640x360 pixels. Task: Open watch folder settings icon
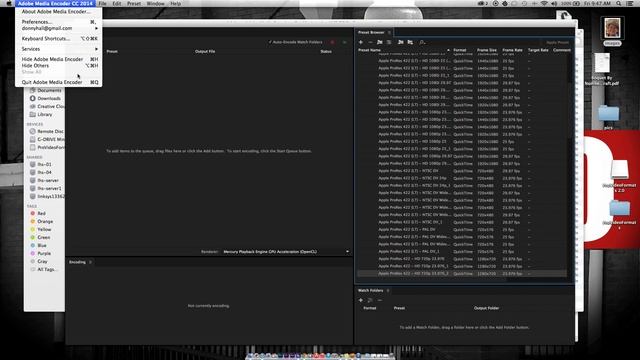(x=370, y=300)
